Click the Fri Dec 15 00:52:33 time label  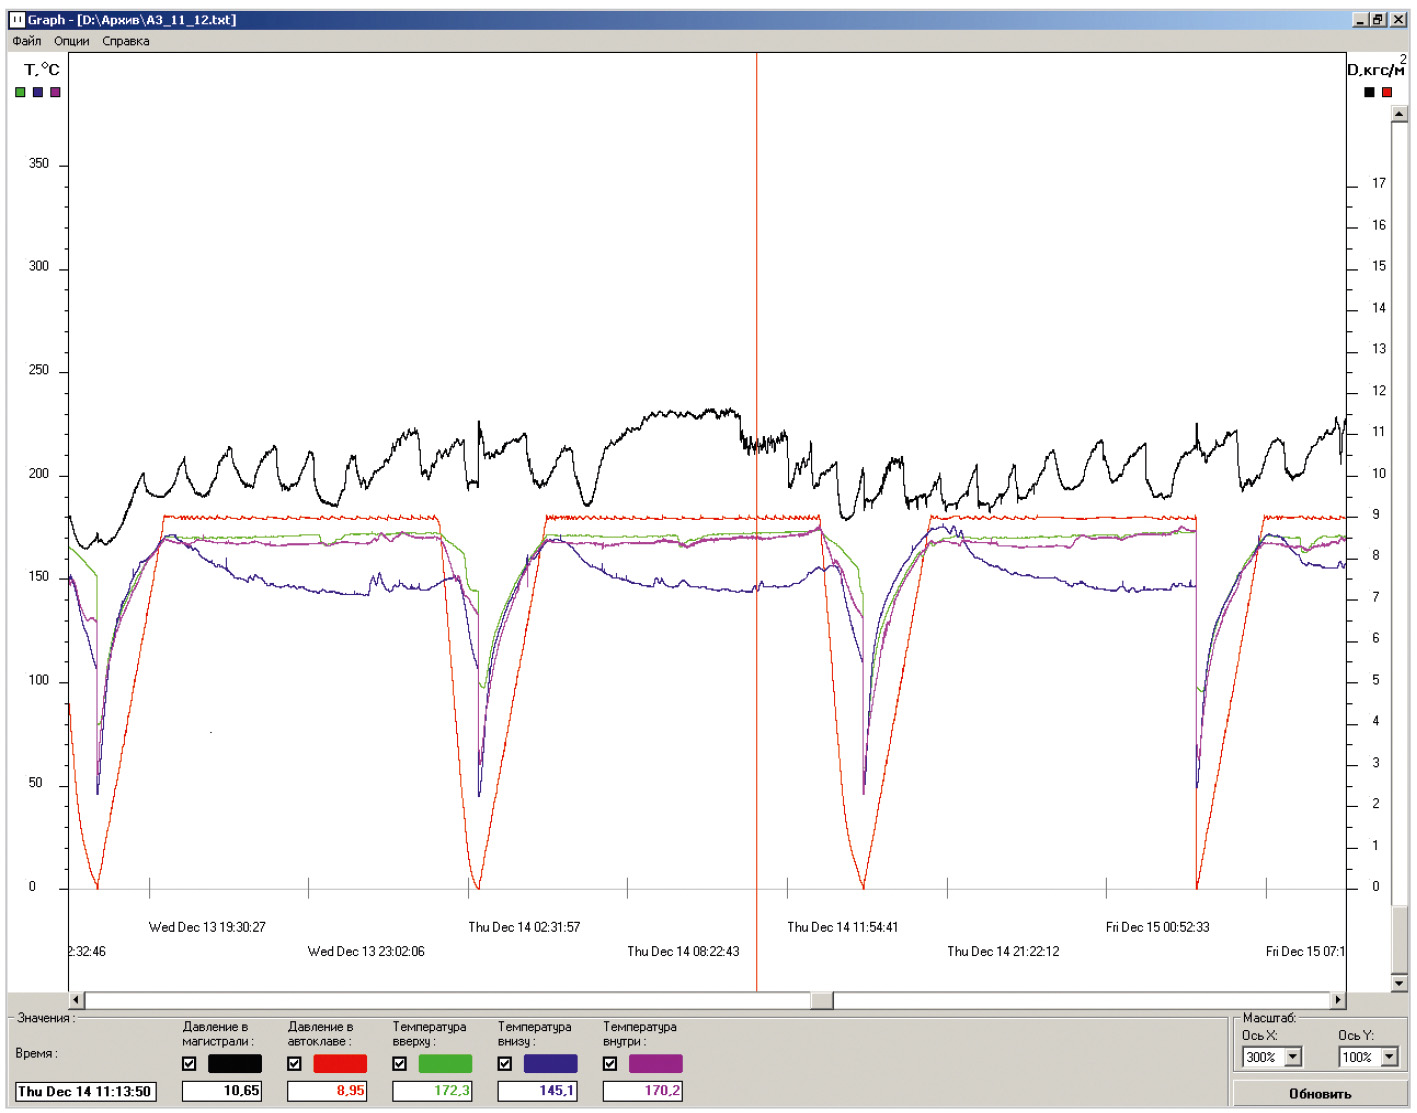tap(1158, 927)
